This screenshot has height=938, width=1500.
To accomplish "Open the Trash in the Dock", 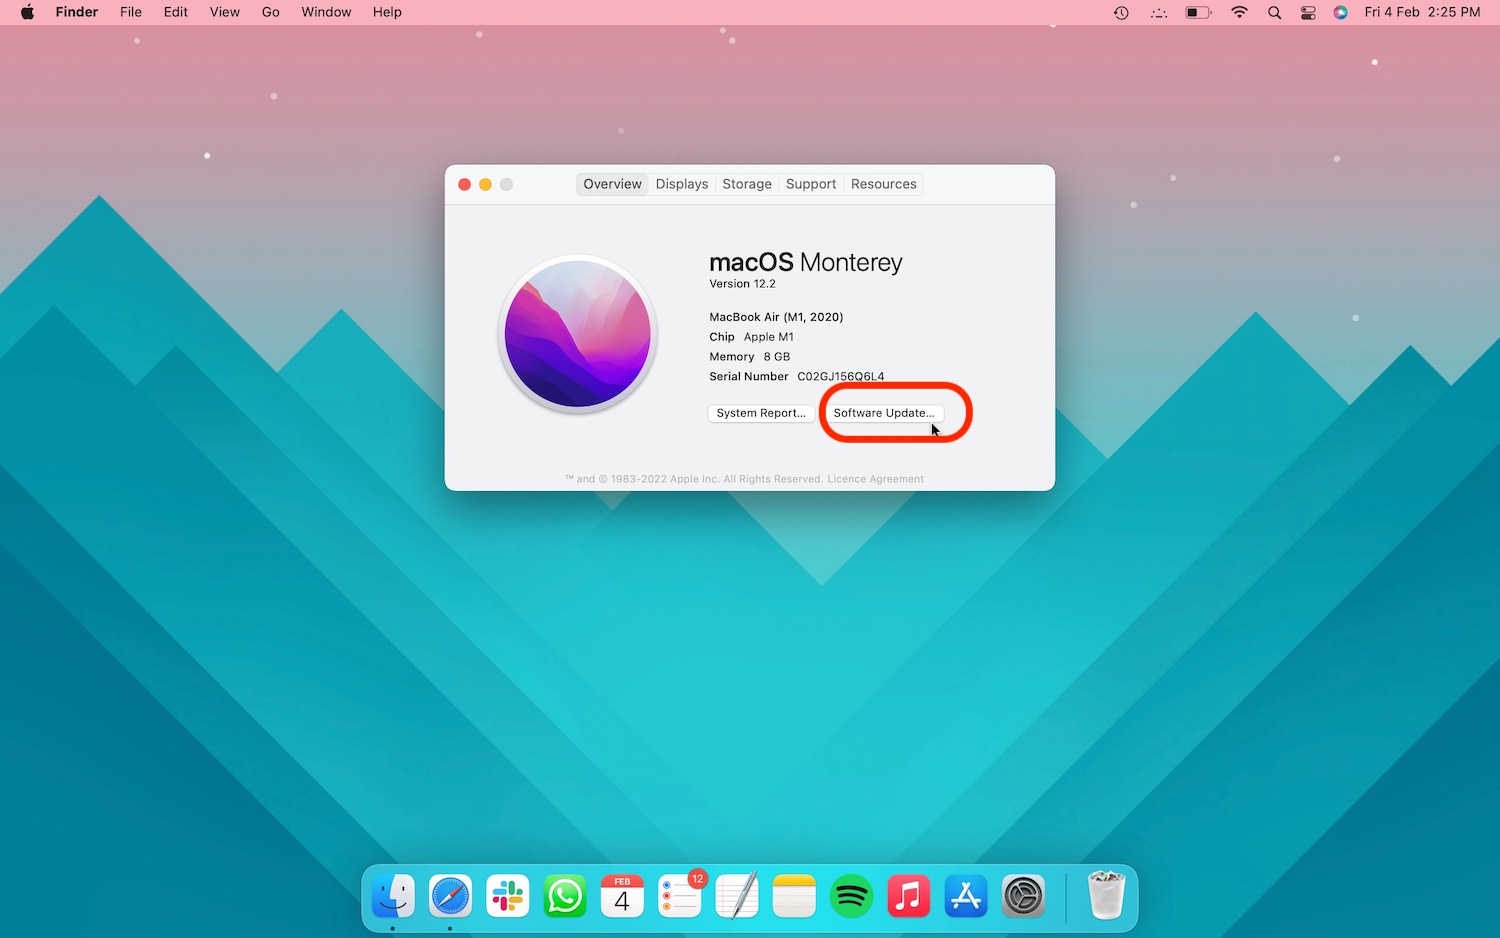I will click(x=1107, y=896).
